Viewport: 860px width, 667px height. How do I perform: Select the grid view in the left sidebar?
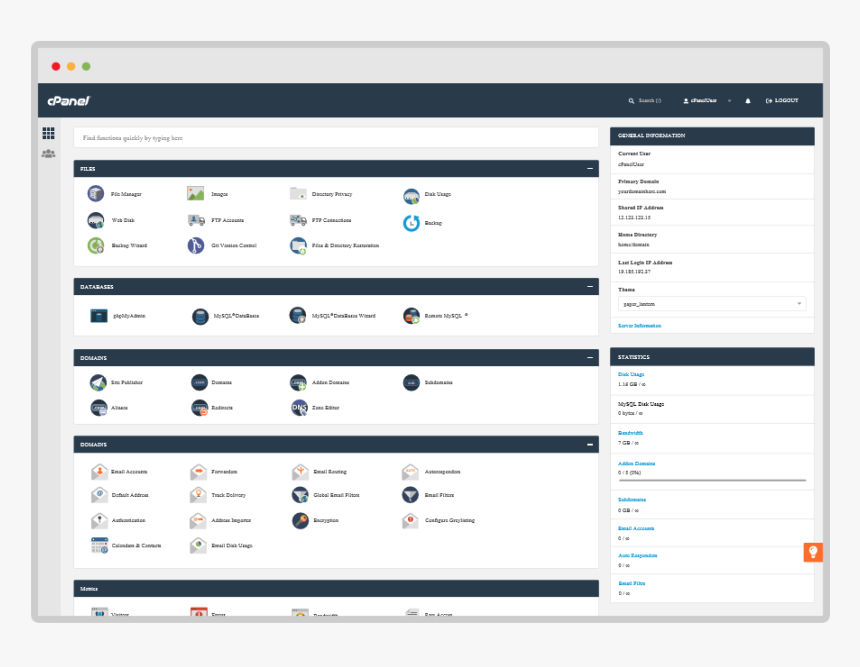point(47,131)
